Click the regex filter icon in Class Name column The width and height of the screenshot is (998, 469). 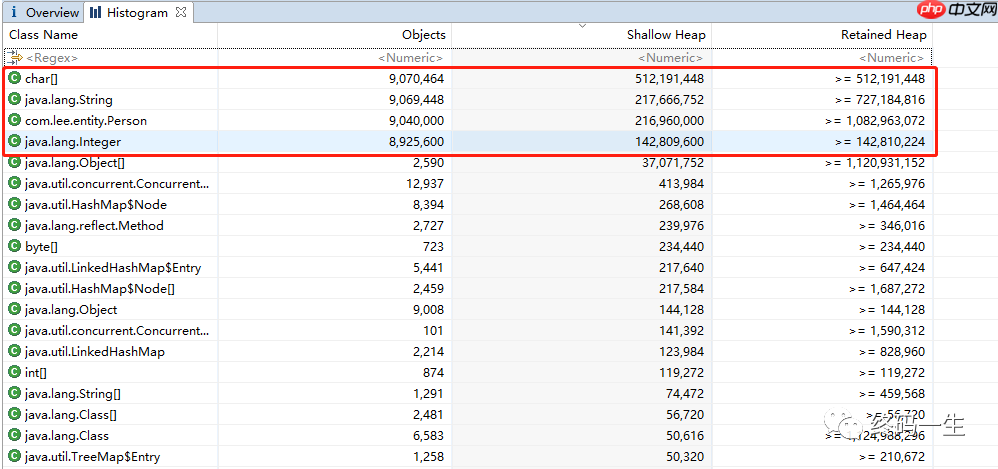[15, 58]
